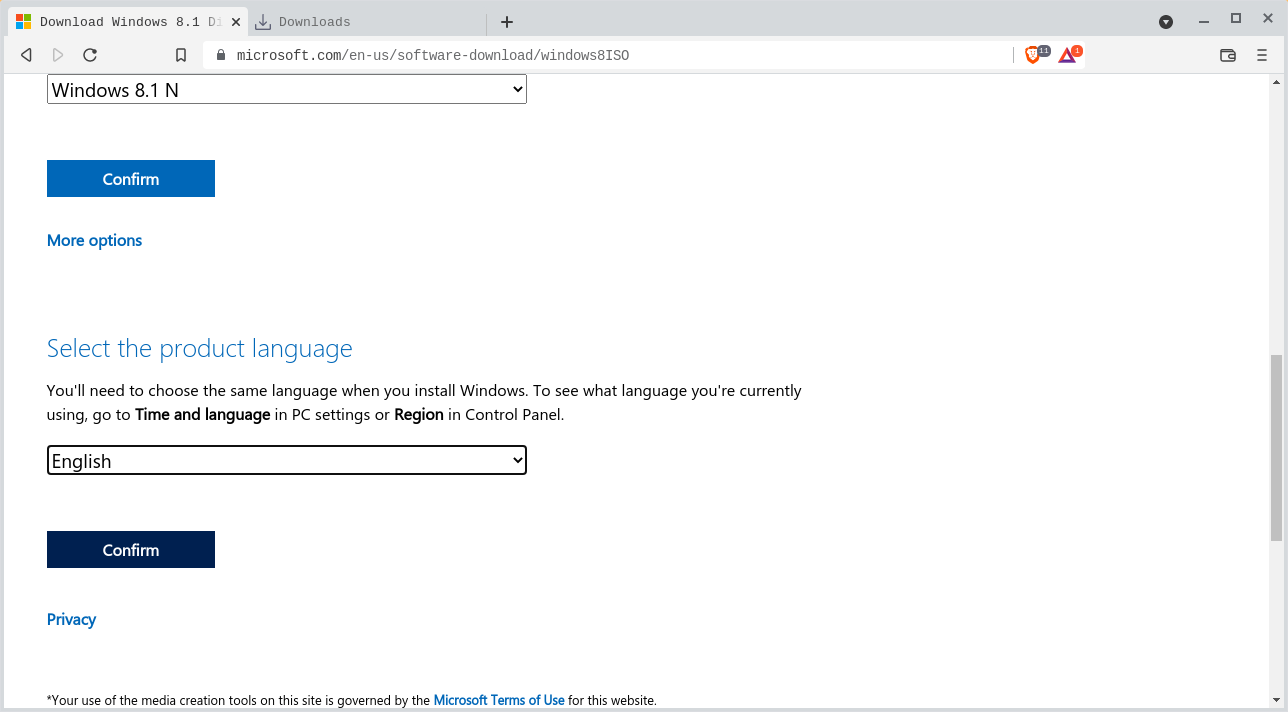Viewport: 1288px width, 712px height.
Task: Bookmark this page with the bookmark icon
Action: coord(181,55)
